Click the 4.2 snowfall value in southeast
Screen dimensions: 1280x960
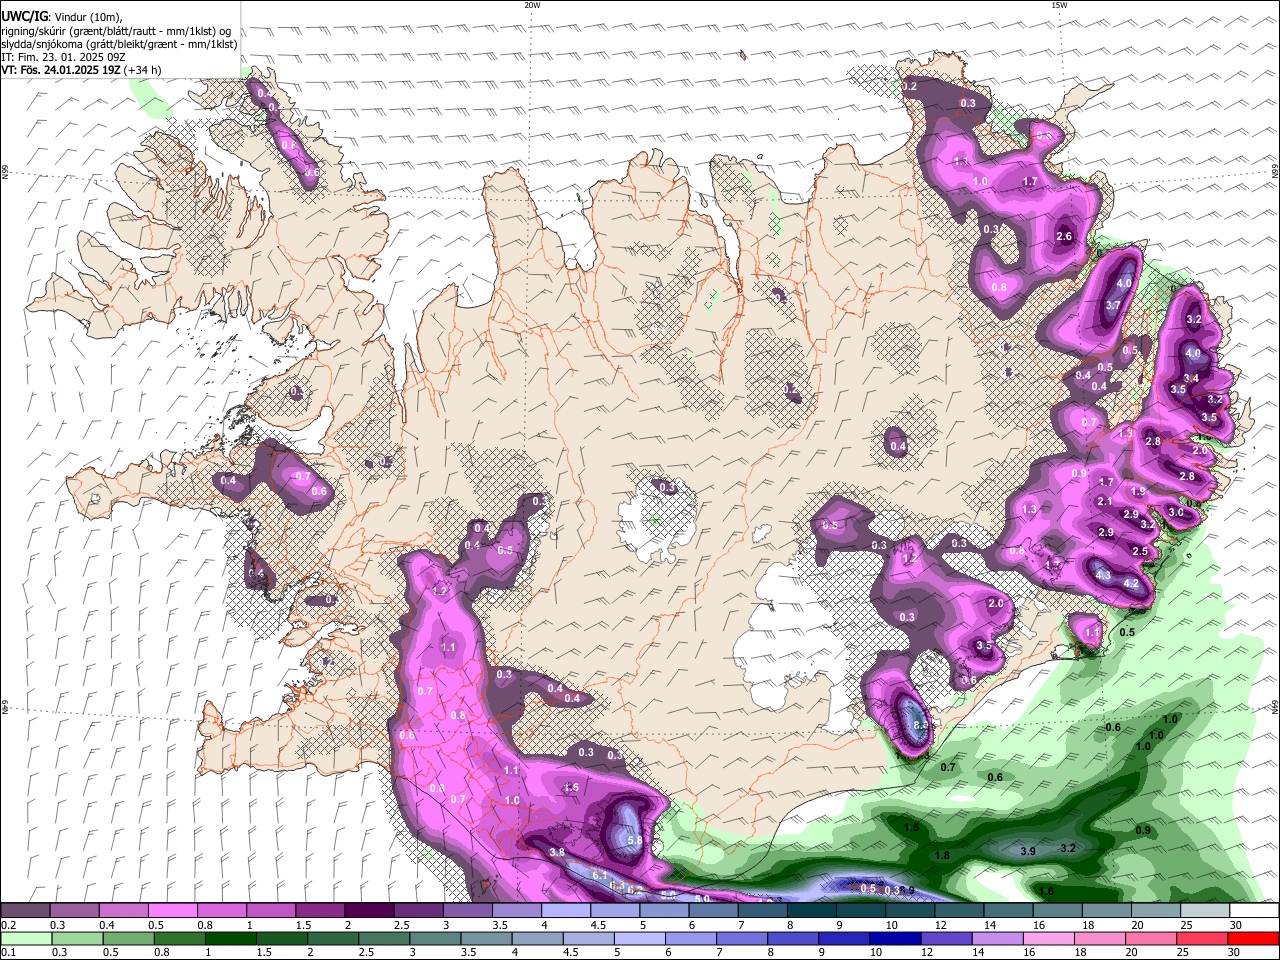click(x=1132, y=584)
